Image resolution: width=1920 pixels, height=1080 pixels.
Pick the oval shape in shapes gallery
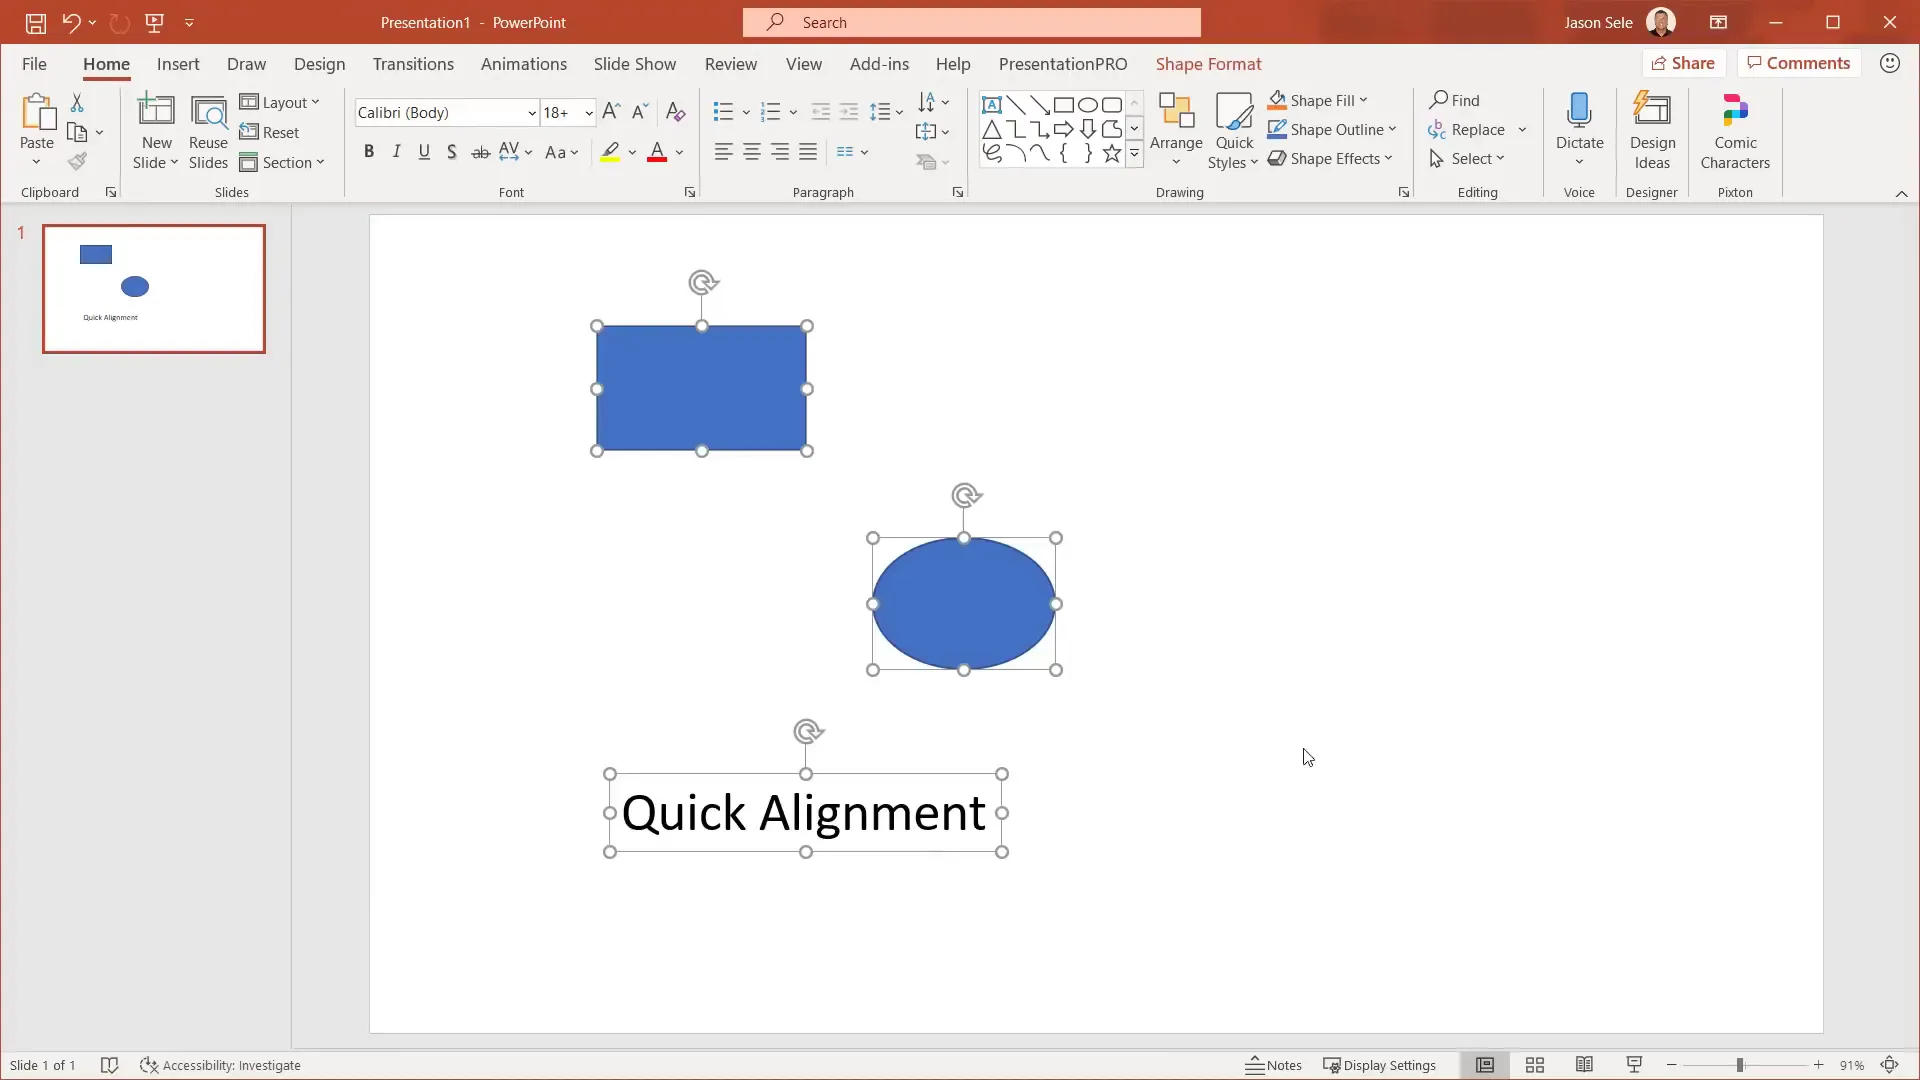point(1088,105)
